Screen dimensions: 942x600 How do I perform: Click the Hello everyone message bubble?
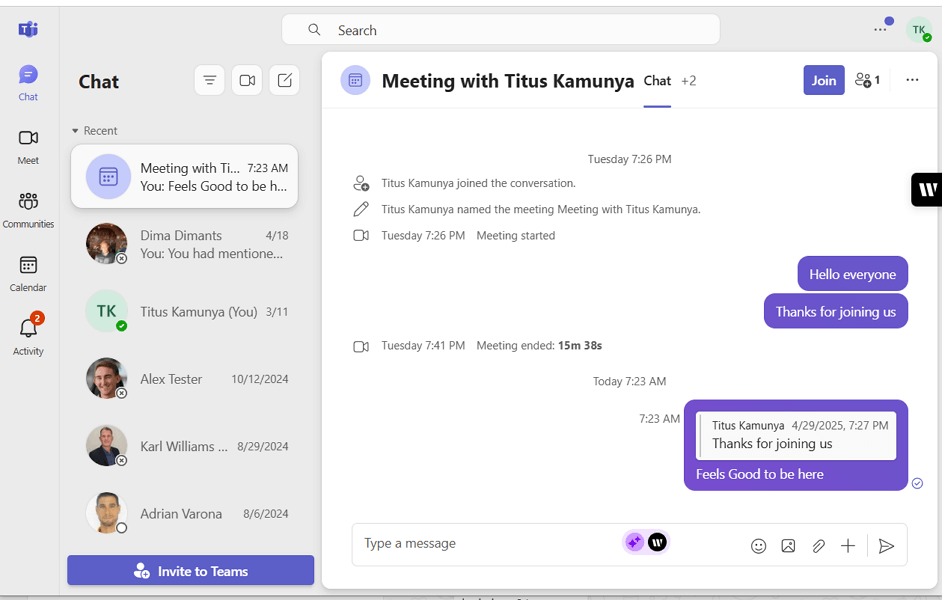(852, 274)
